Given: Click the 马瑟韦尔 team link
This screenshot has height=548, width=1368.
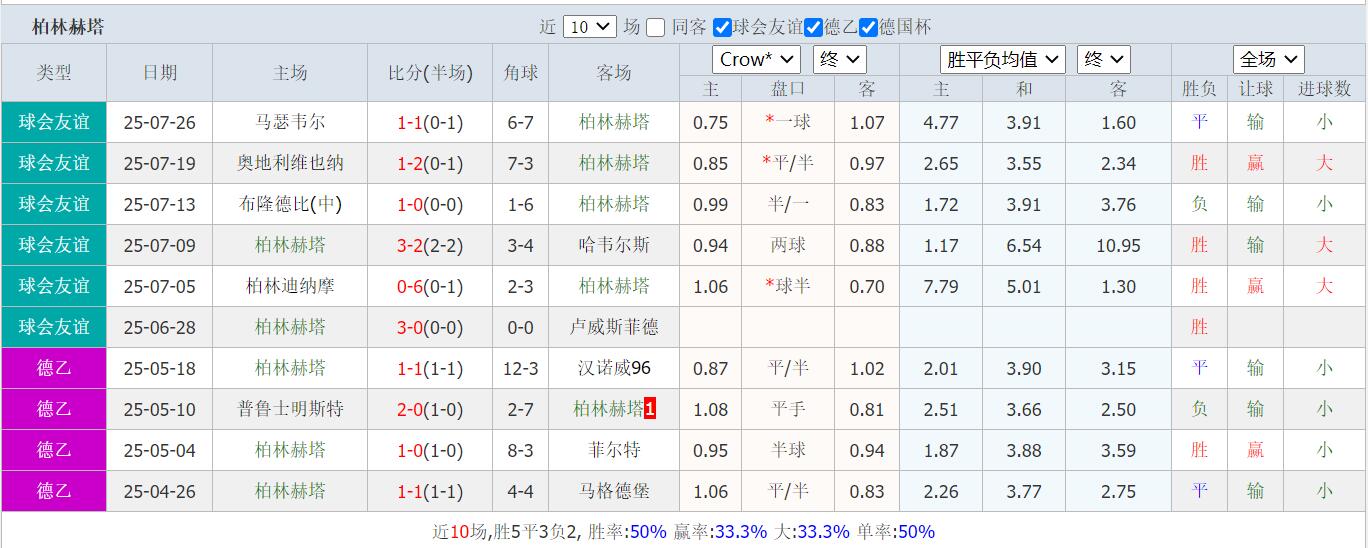Looking at the screenshot, I should 290,123.
